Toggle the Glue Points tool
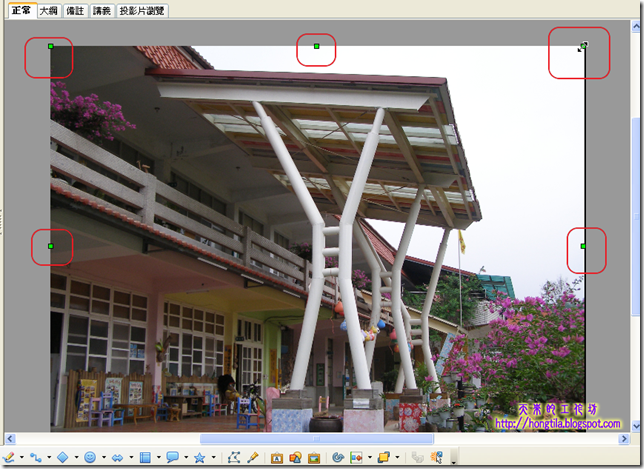The image size is (644, 469). point(253,457)
